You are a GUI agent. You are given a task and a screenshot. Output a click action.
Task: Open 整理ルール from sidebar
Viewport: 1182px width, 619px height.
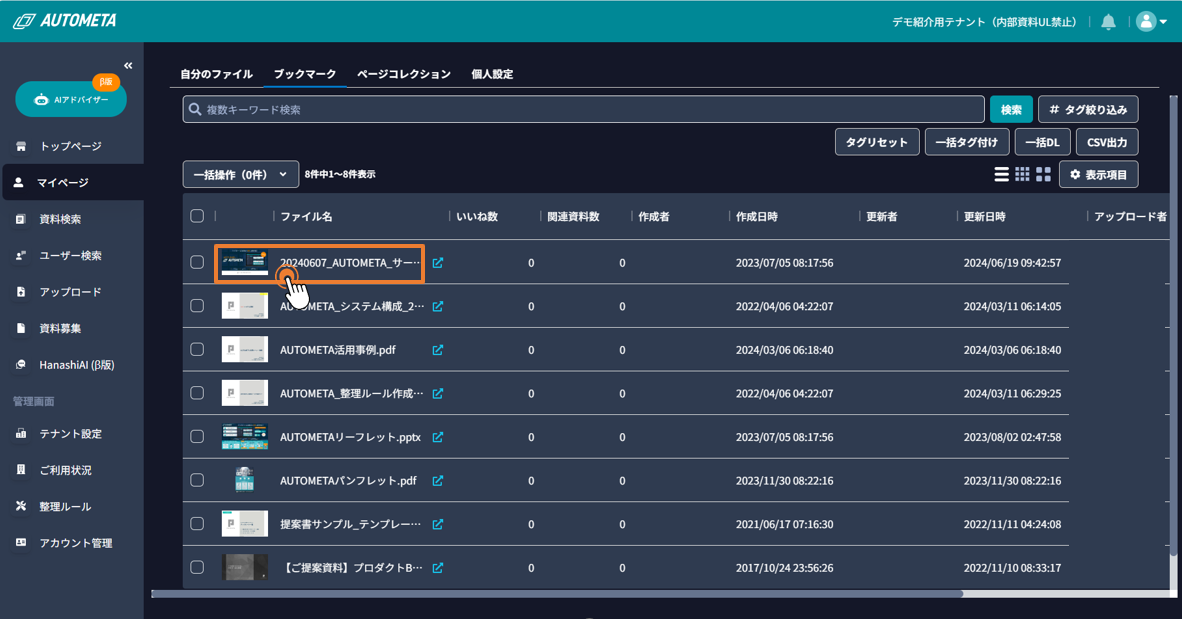[65, 507]
